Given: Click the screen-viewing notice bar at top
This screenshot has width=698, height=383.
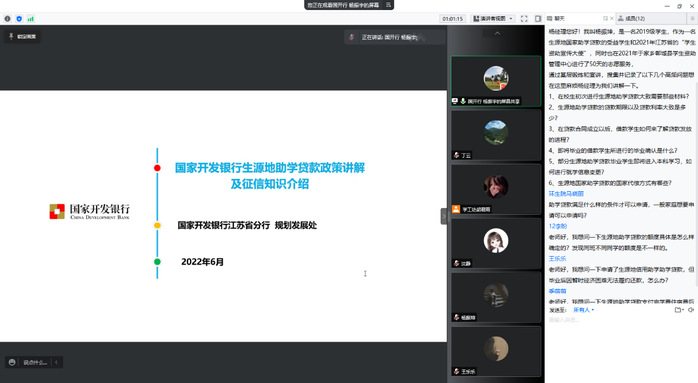Looking at the screenshot, I should pyautogui.click(x=349, y=5).
